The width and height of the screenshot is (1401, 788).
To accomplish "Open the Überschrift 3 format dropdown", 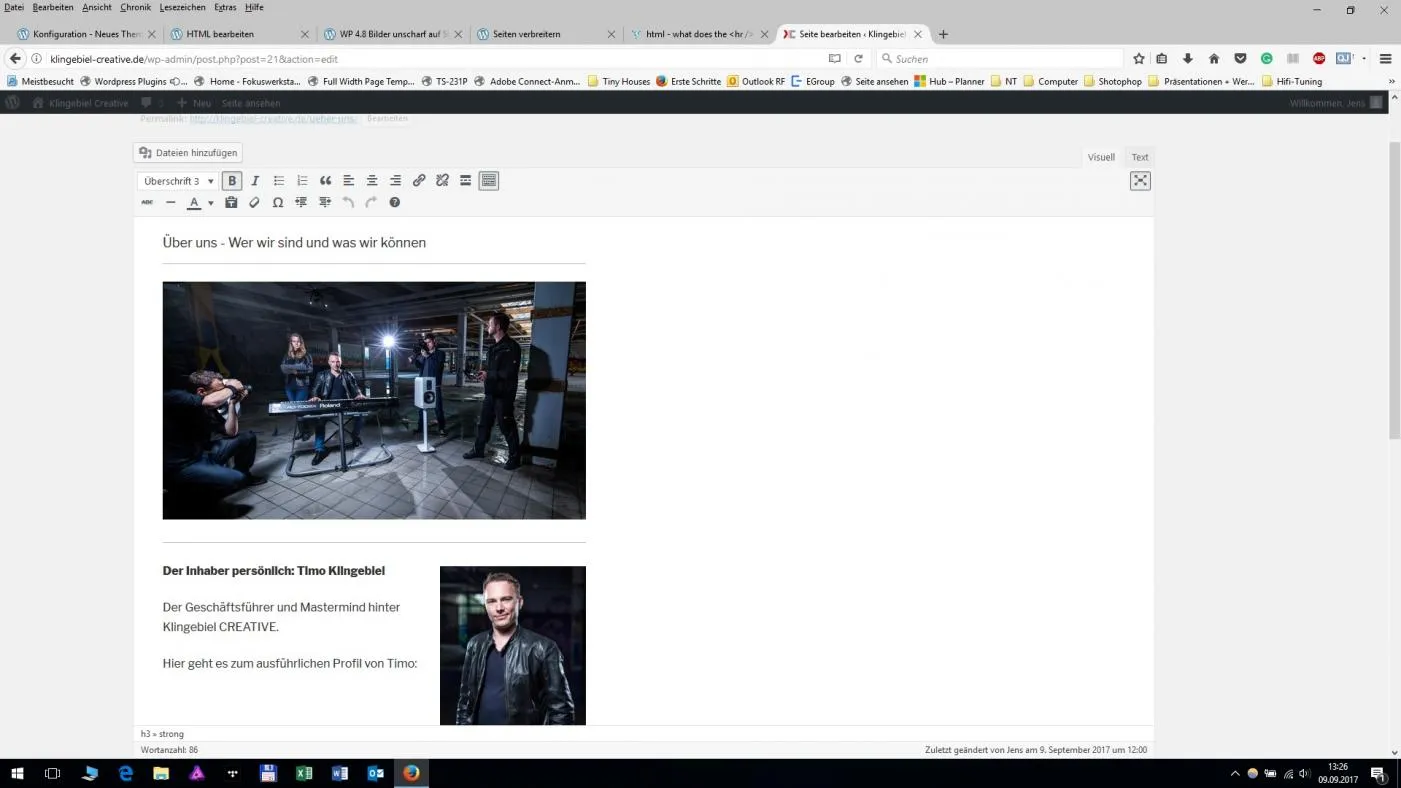I will (179, 181).
